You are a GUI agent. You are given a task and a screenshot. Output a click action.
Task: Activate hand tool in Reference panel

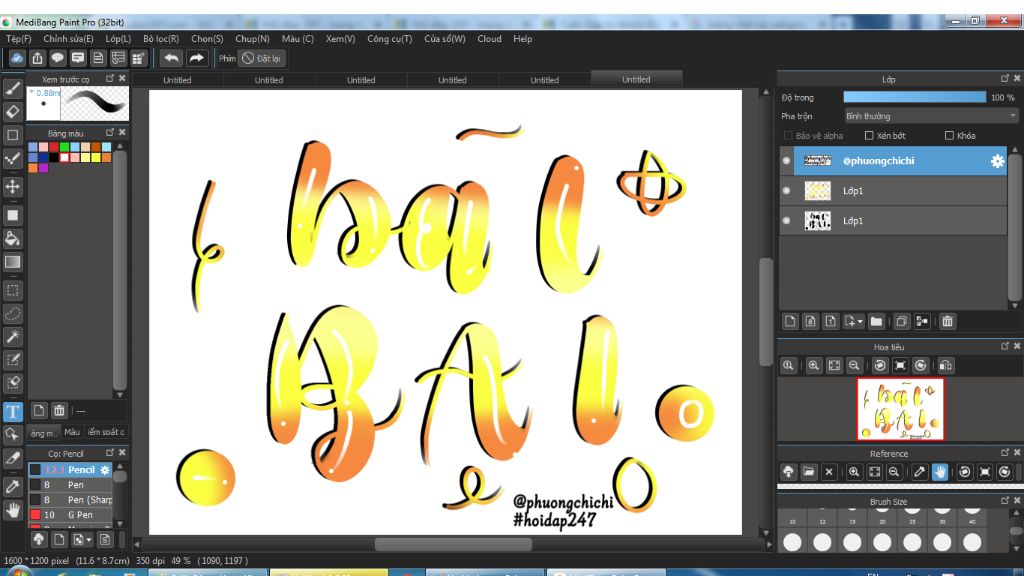point(940,472)
